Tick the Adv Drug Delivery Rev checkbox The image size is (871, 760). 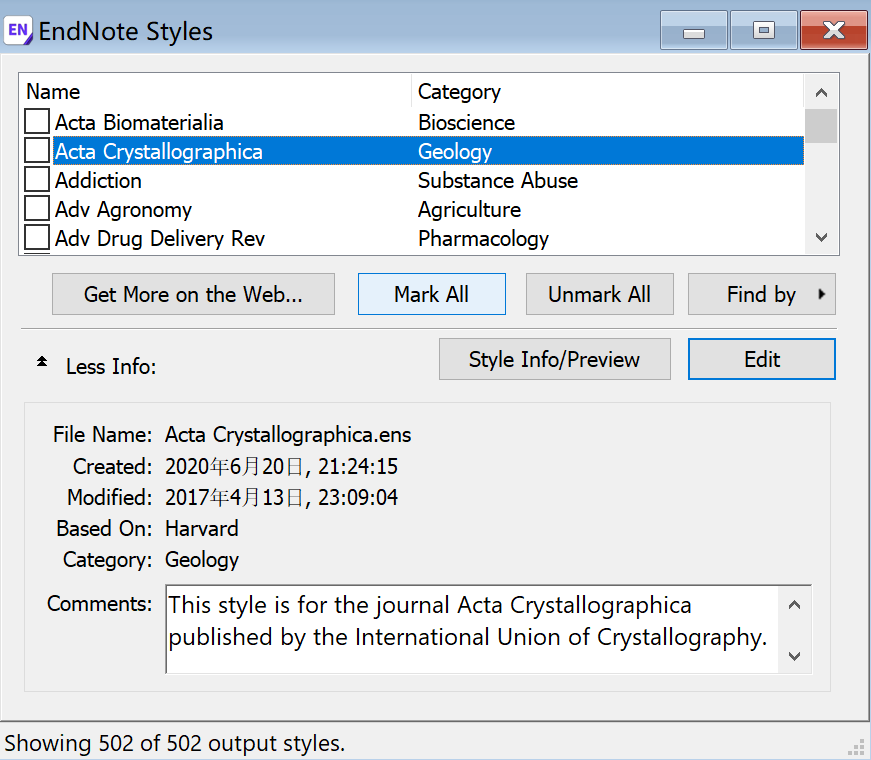(37, 237)
